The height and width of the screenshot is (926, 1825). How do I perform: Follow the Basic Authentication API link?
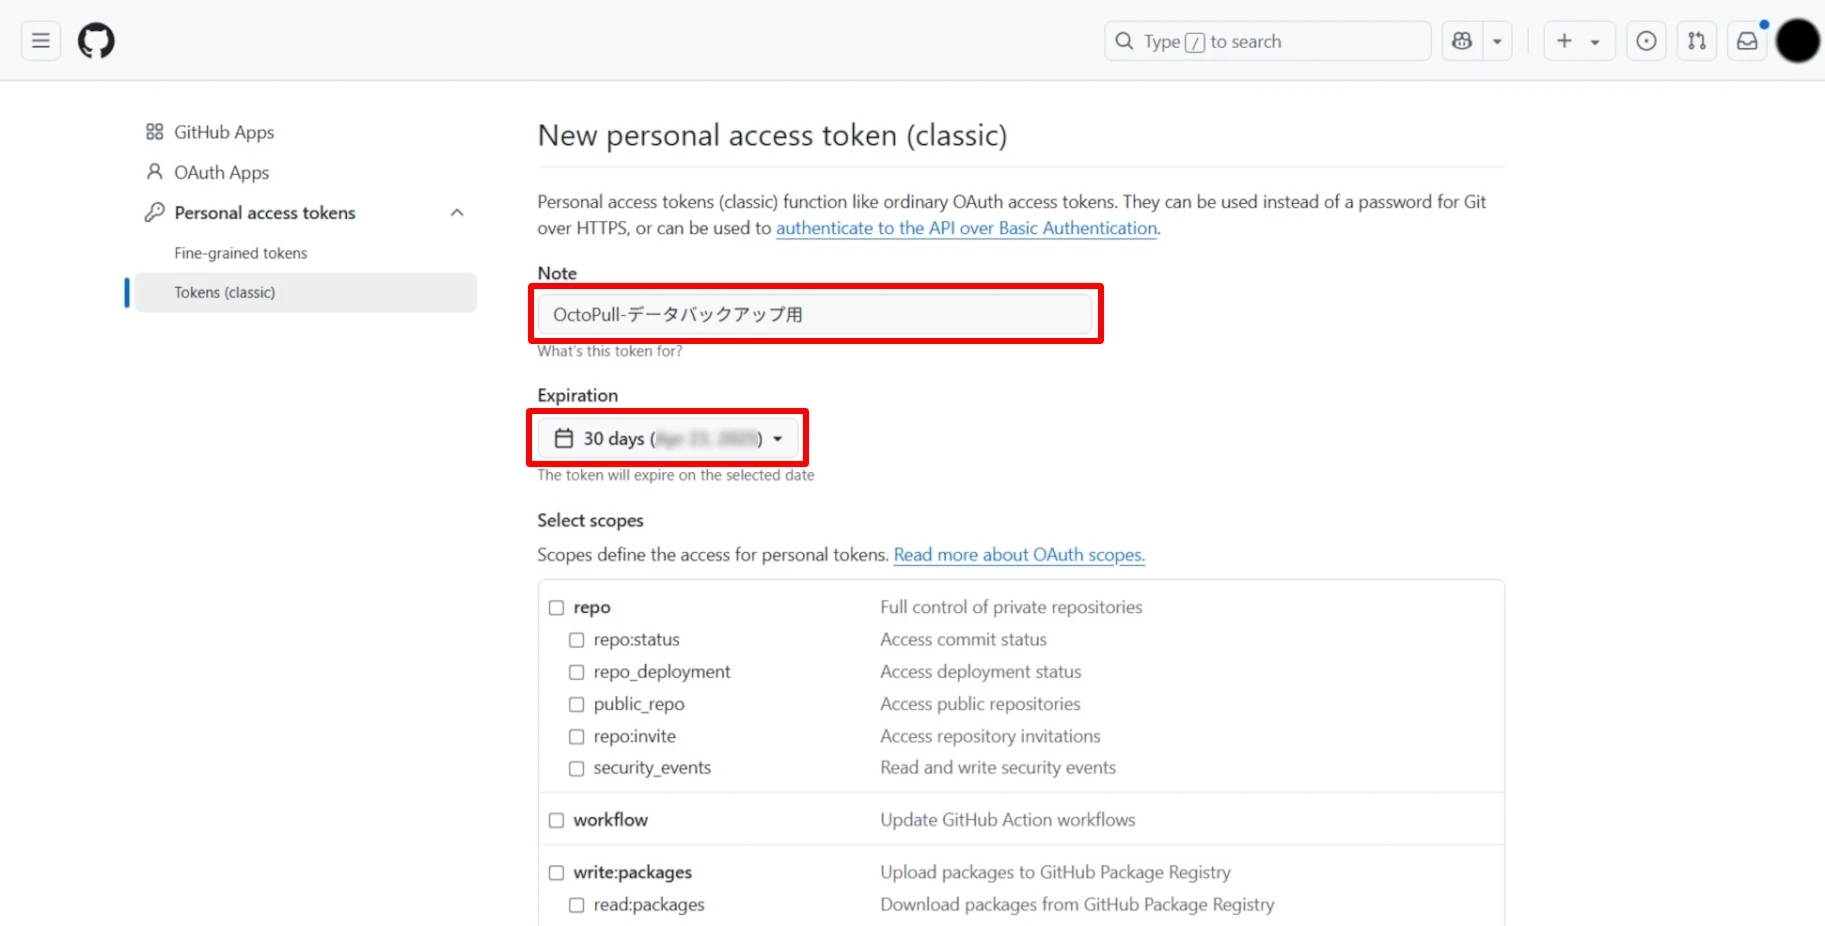click(966, 228)
